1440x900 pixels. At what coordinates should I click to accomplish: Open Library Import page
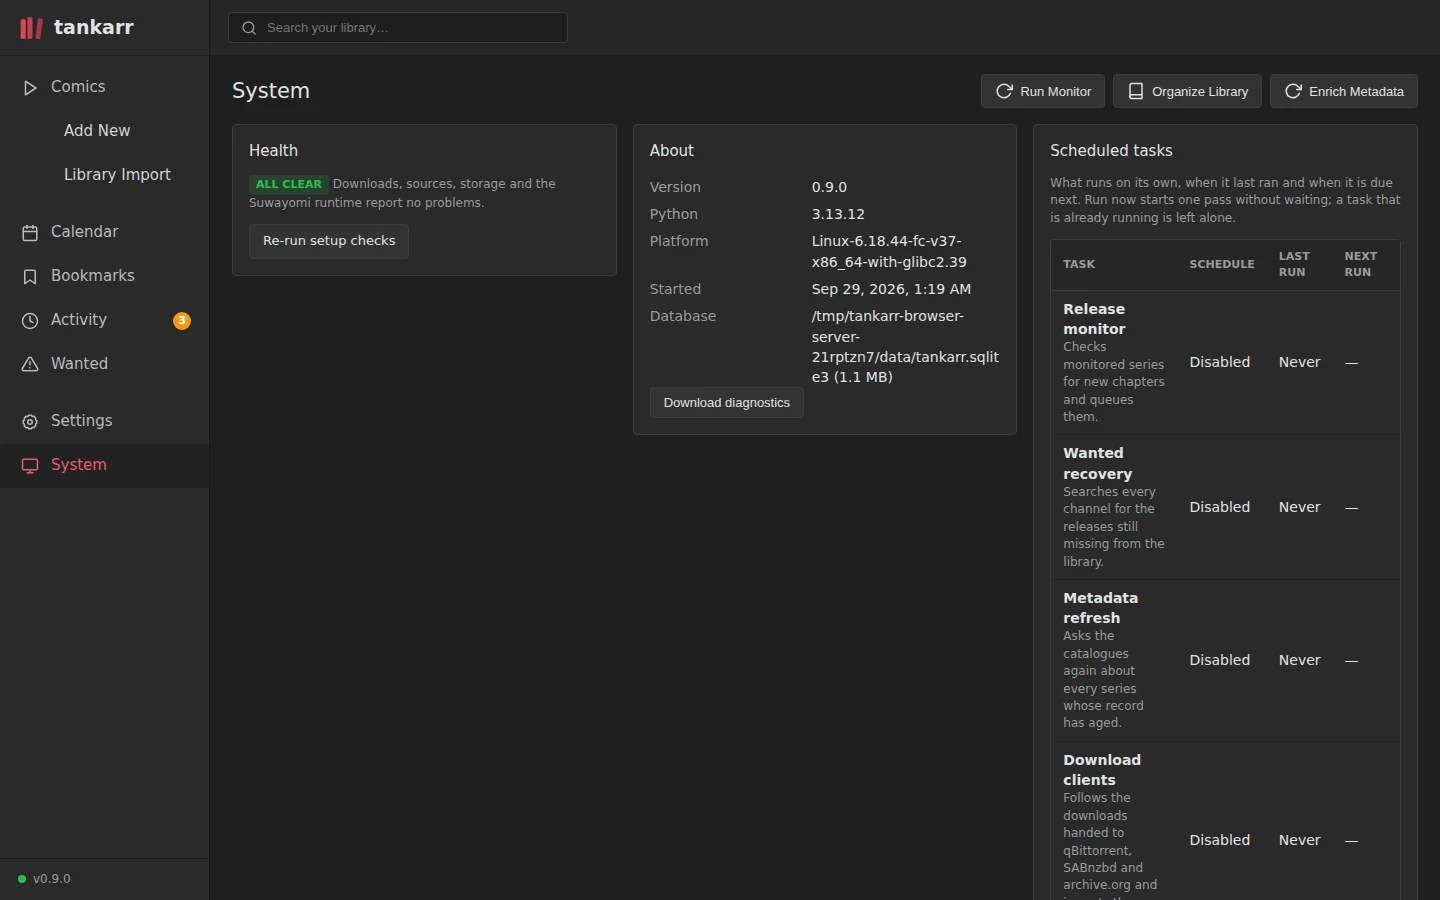point(105,175)
